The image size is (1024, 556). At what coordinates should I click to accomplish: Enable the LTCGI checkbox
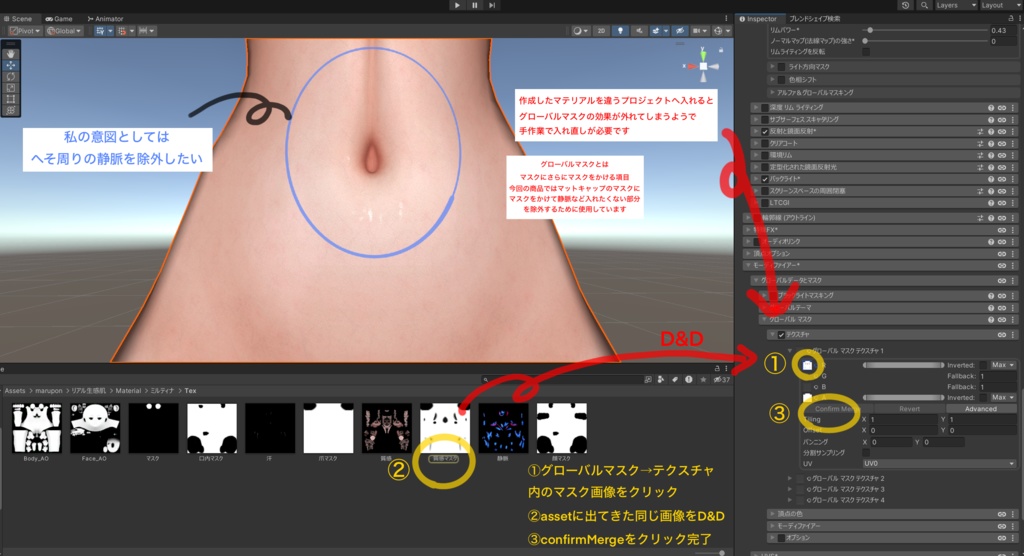click(765, 203)
